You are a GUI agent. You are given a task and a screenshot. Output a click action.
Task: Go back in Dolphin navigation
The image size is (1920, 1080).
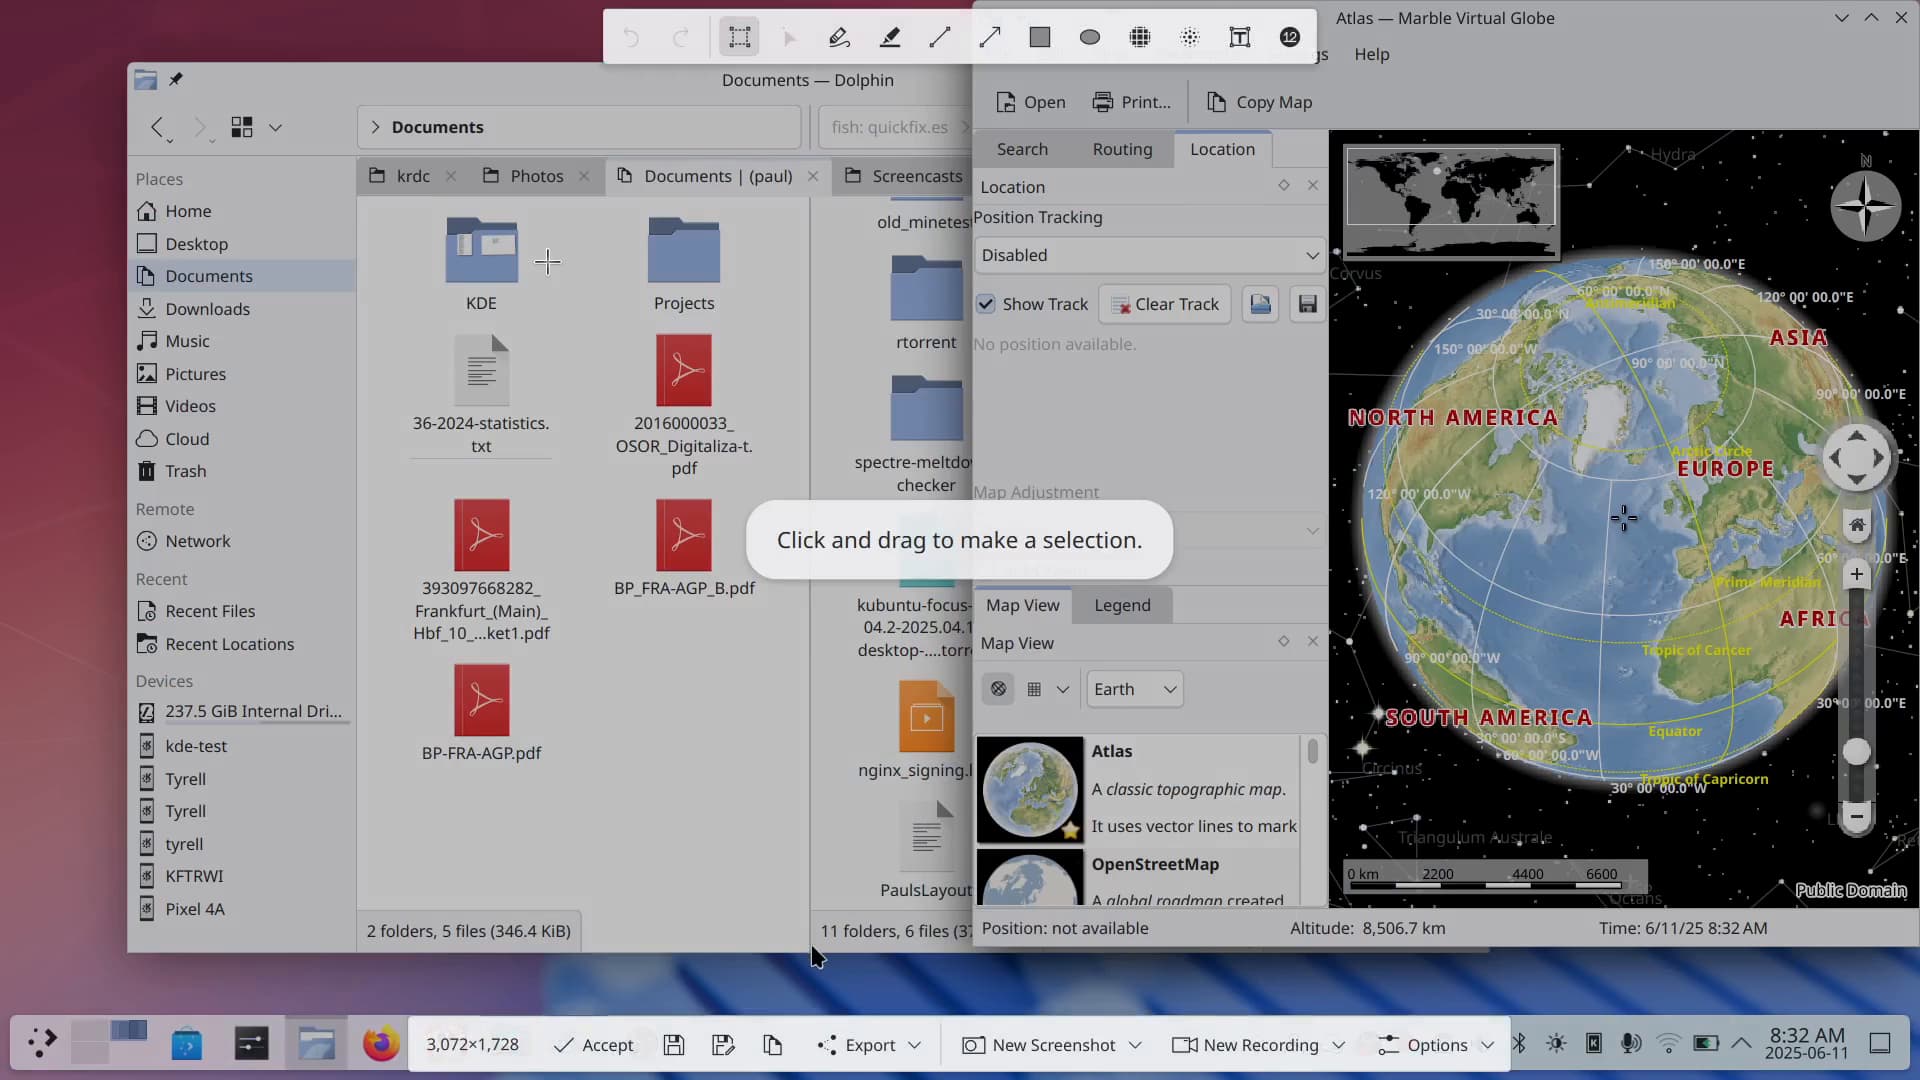(x=157, y=127)
